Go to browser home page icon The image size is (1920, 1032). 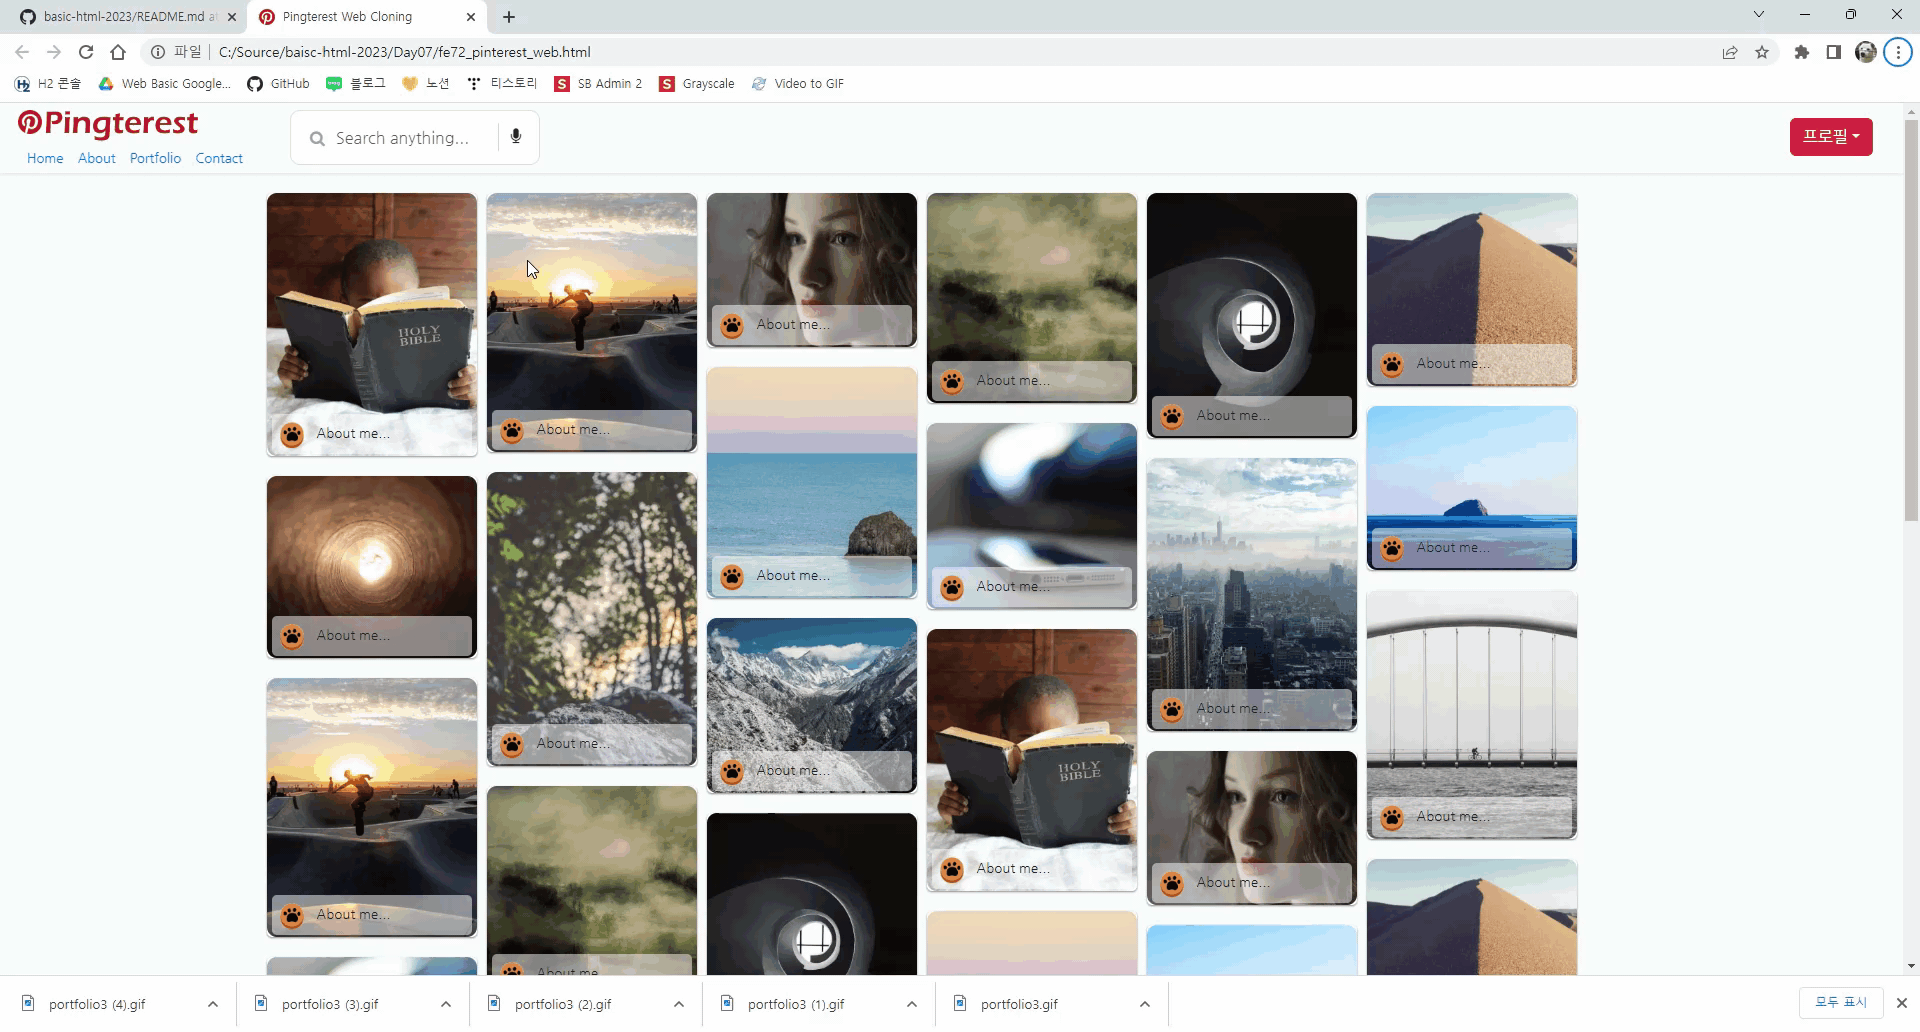point(118,52)
